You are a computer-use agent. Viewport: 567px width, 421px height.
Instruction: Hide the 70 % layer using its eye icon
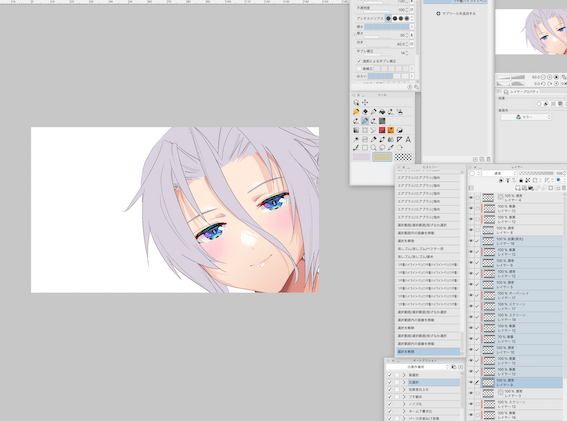[471, 339]
